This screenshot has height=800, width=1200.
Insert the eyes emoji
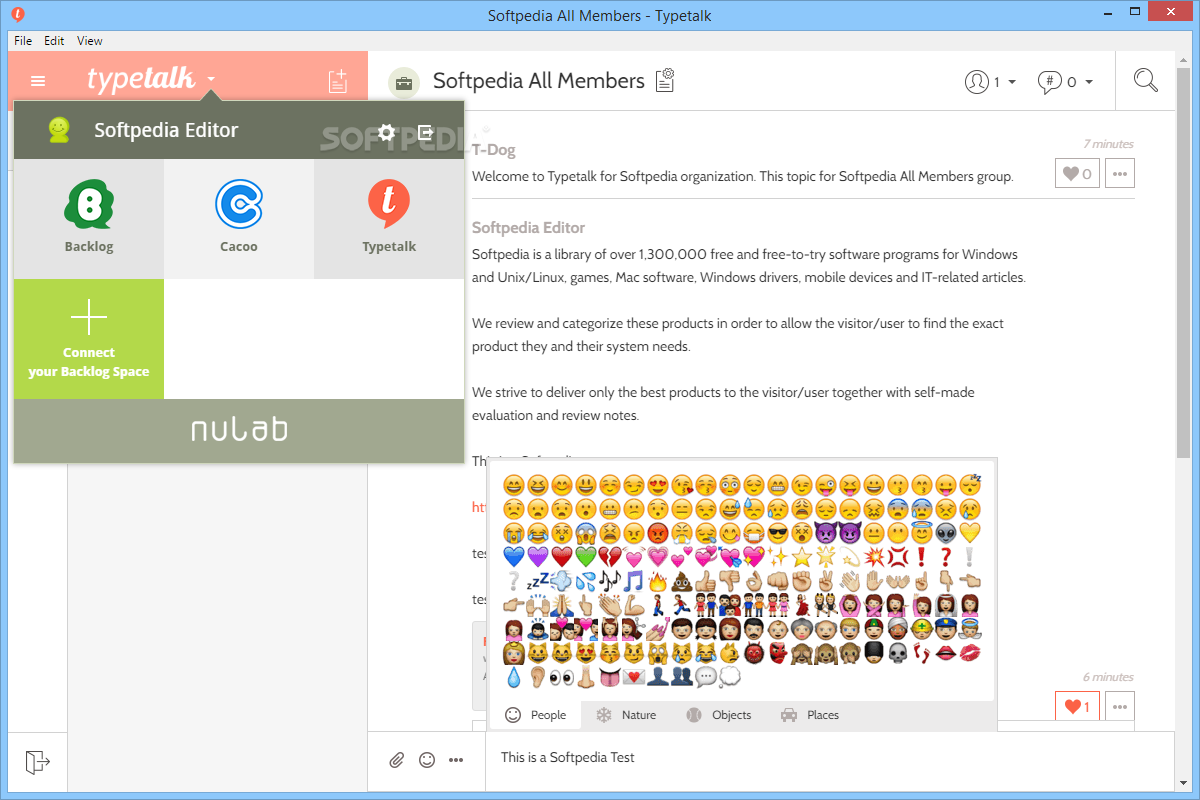pyautogui.click(x=562, y=677)
